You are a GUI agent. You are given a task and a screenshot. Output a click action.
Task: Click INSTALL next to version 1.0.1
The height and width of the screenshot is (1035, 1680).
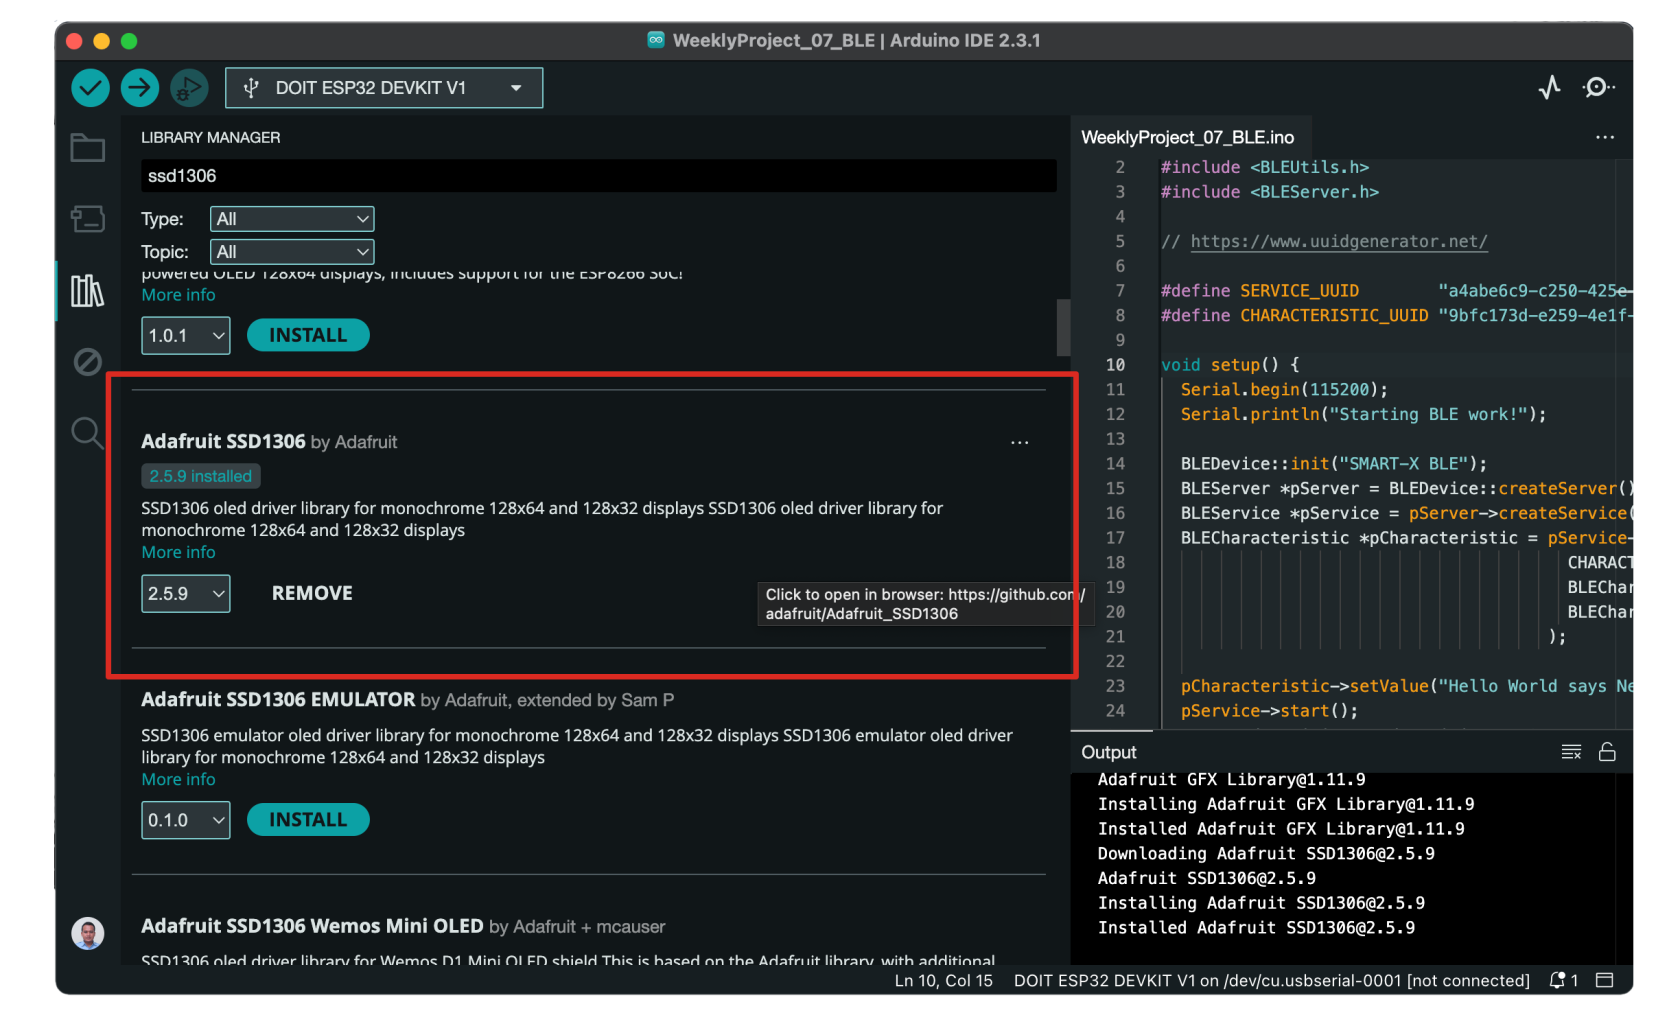coord(308,336)
